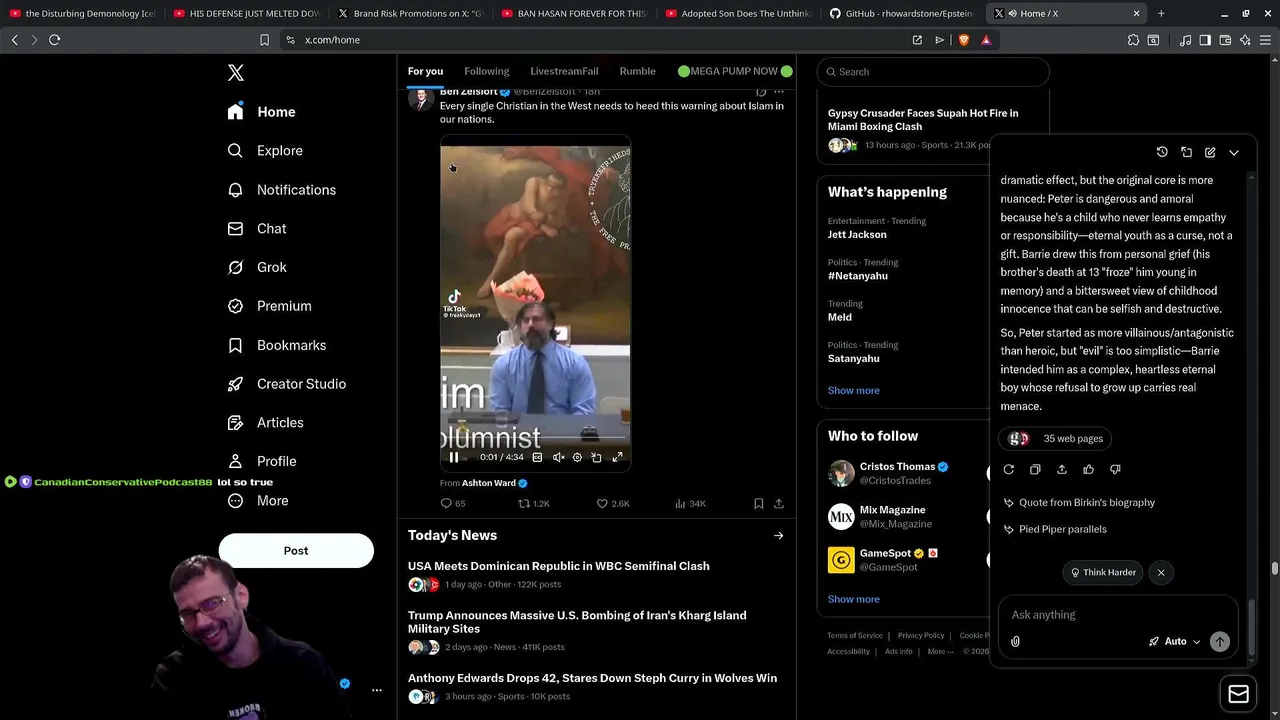Pause the playing video
This screenshot has height=720, width=1280.
tap(454, 457)
